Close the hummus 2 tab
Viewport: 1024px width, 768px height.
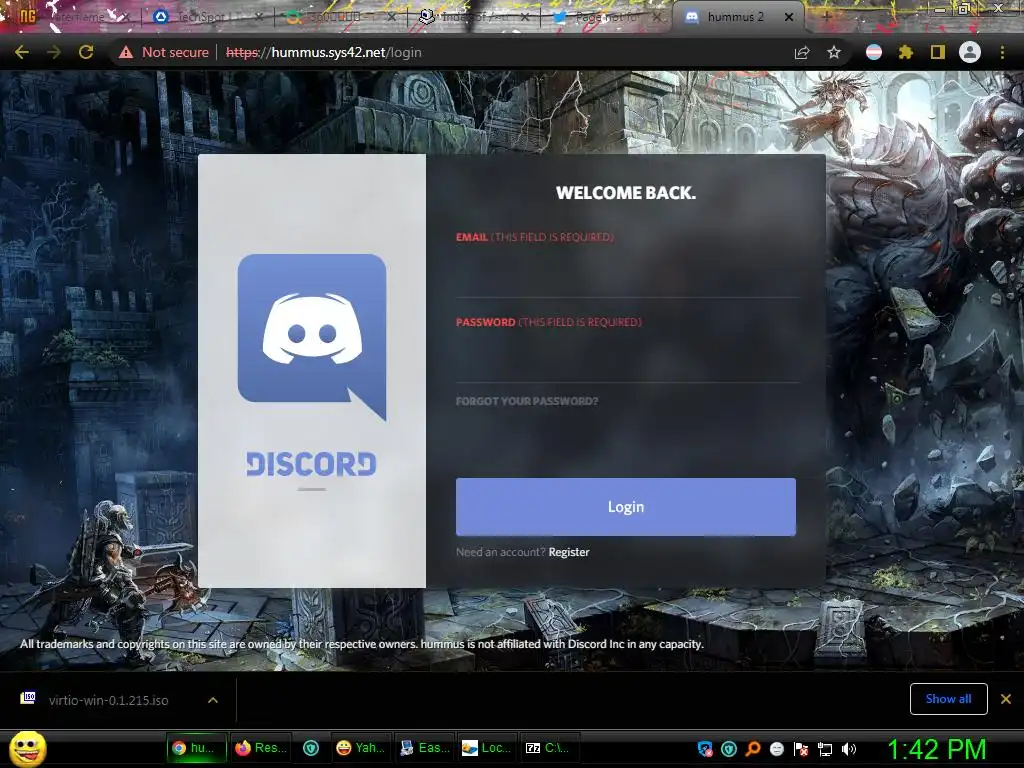(x=789, y=17)
